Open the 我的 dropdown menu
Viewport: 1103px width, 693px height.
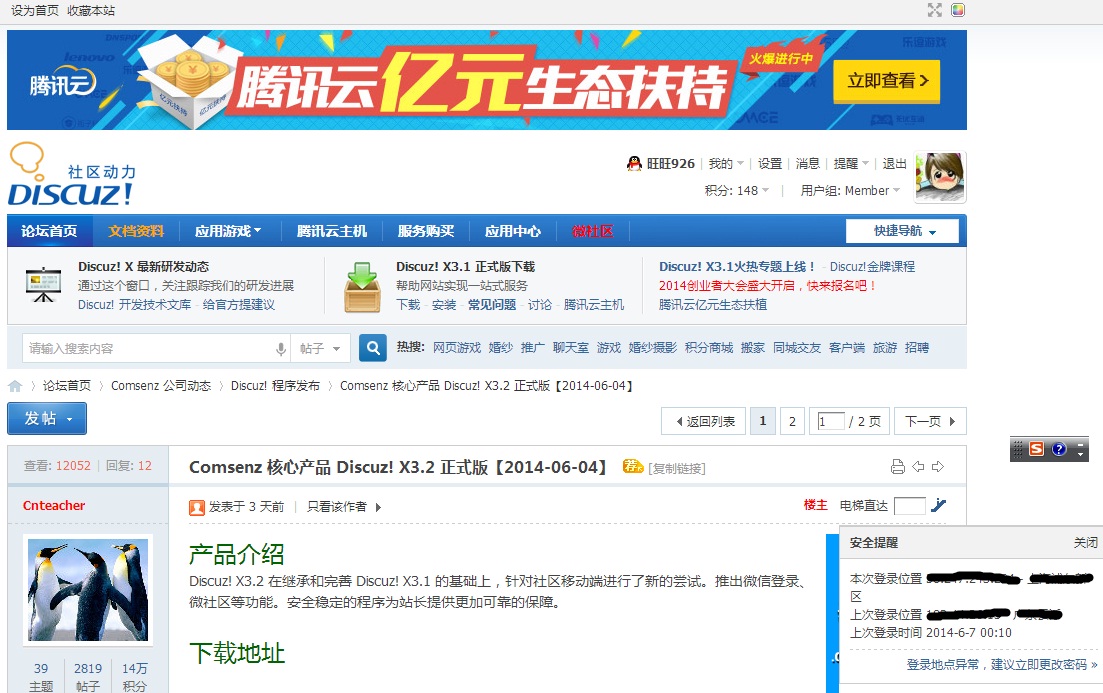point(725,164)
